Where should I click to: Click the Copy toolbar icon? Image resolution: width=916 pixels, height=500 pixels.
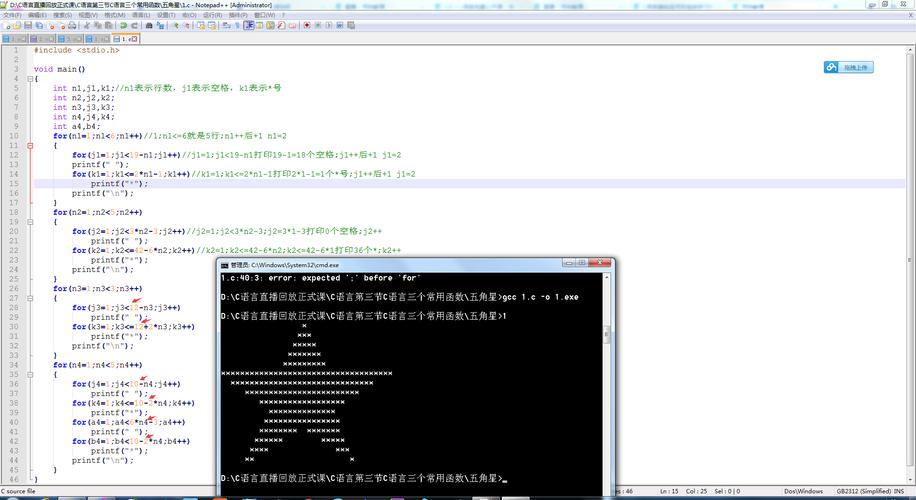tap(98, 26)
